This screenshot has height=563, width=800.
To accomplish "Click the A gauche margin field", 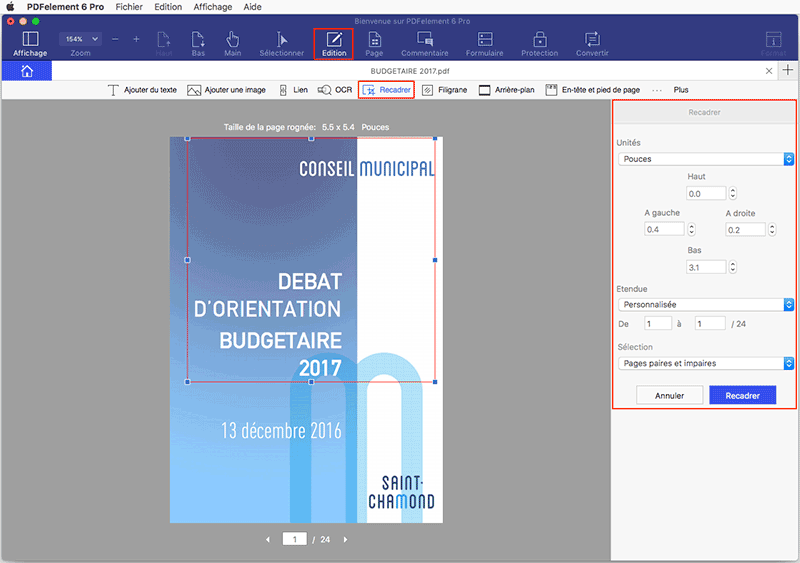I will [664, 229].
